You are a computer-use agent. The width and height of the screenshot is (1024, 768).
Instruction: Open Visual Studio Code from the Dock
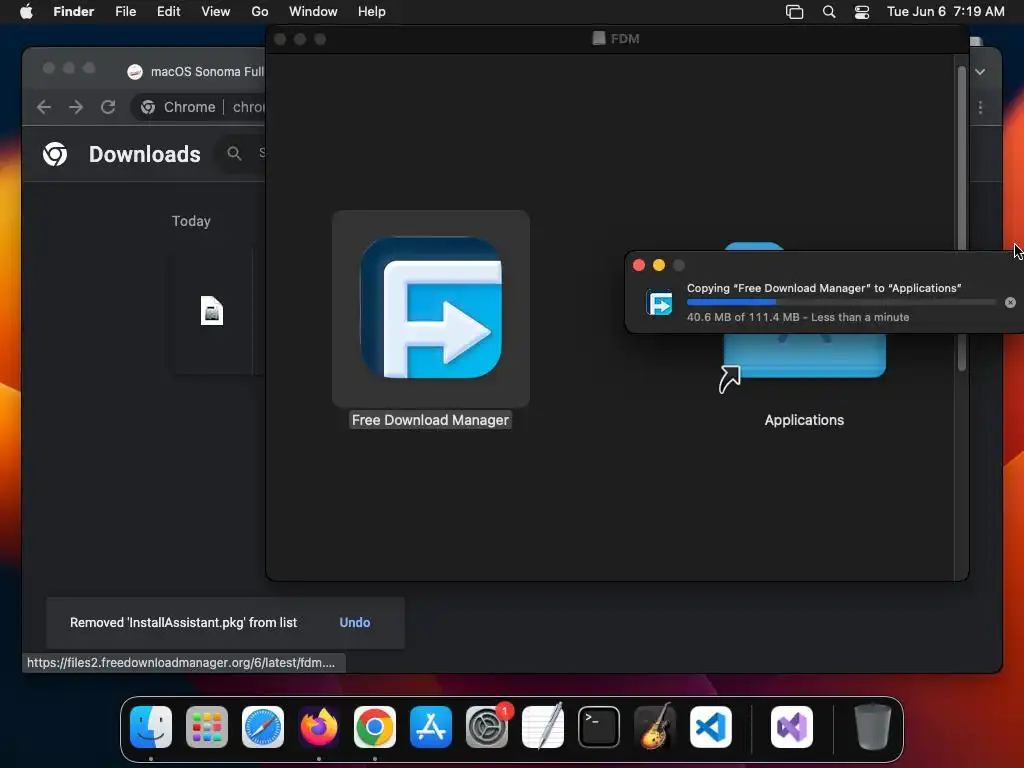coord(711,727)
